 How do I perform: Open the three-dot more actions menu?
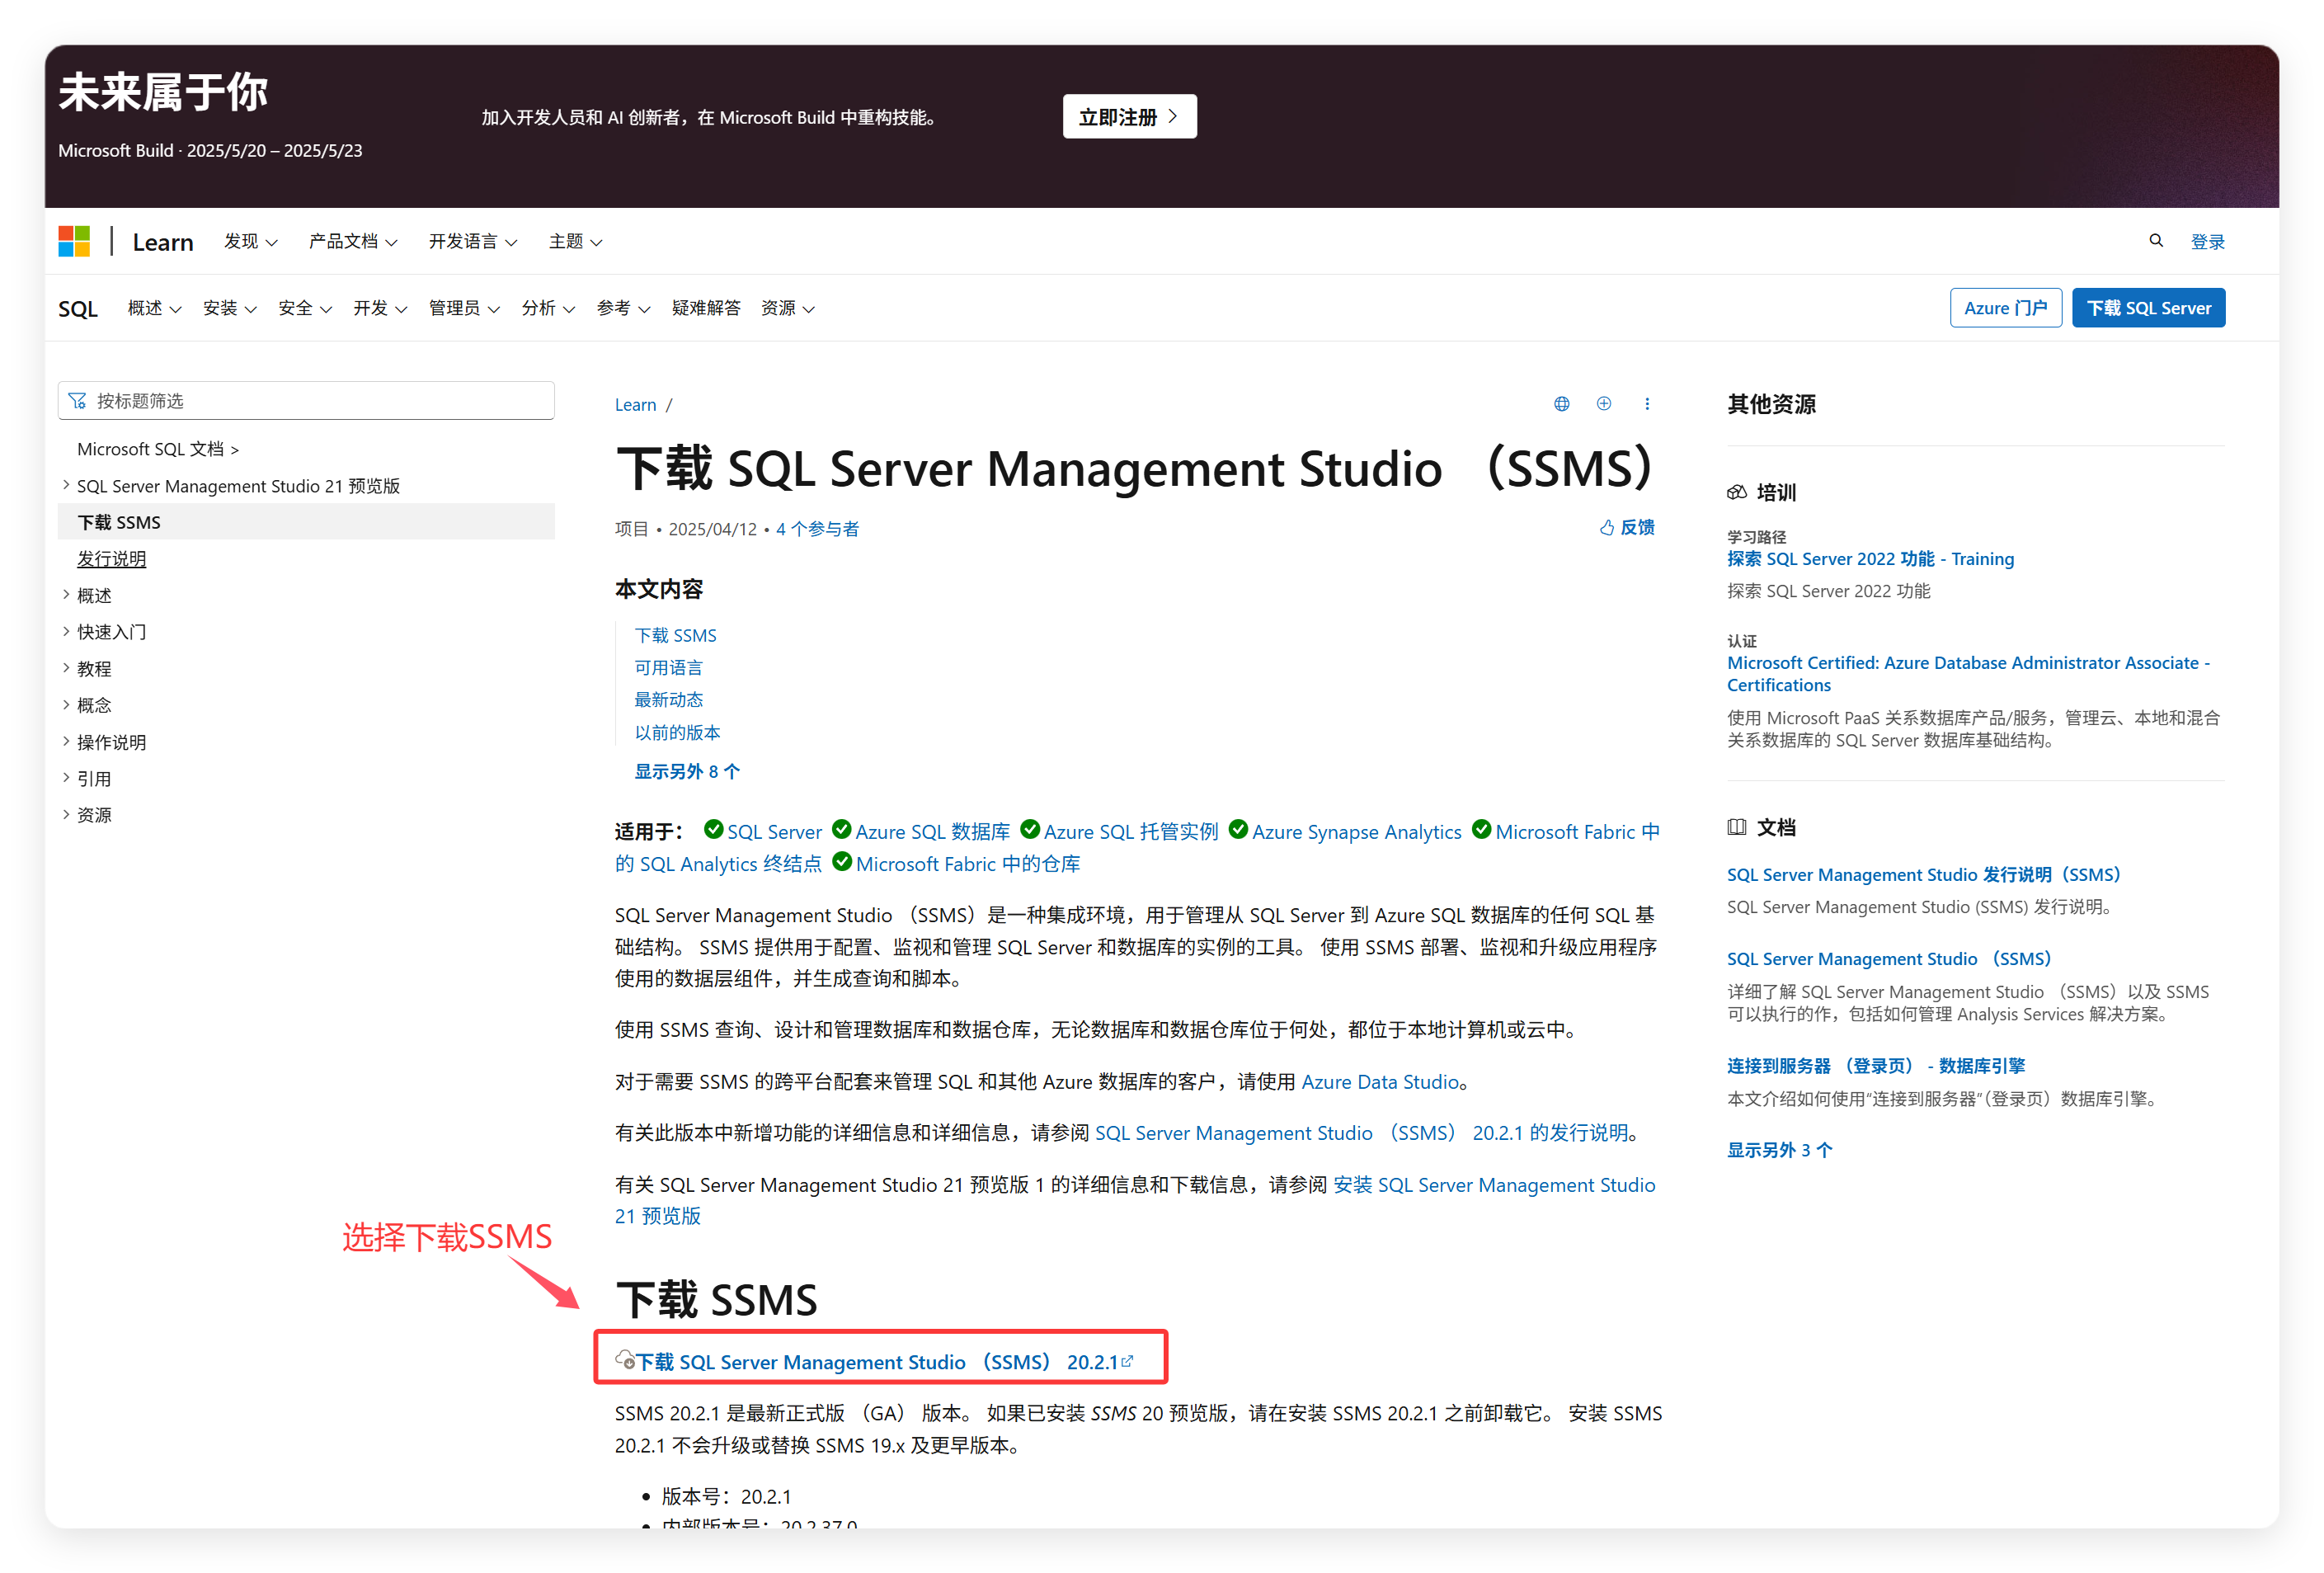tap(1646, 403)
